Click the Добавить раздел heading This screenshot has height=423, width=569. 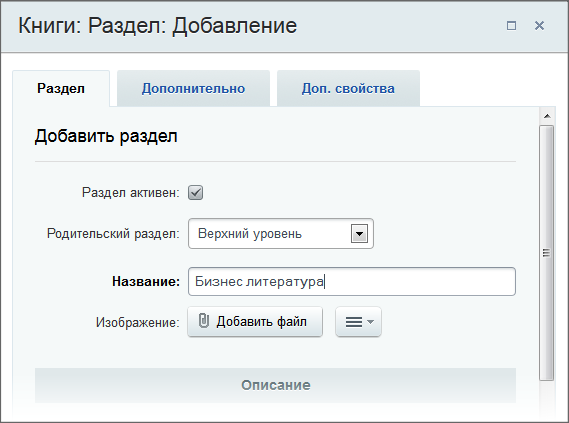[x=106, y=137]
